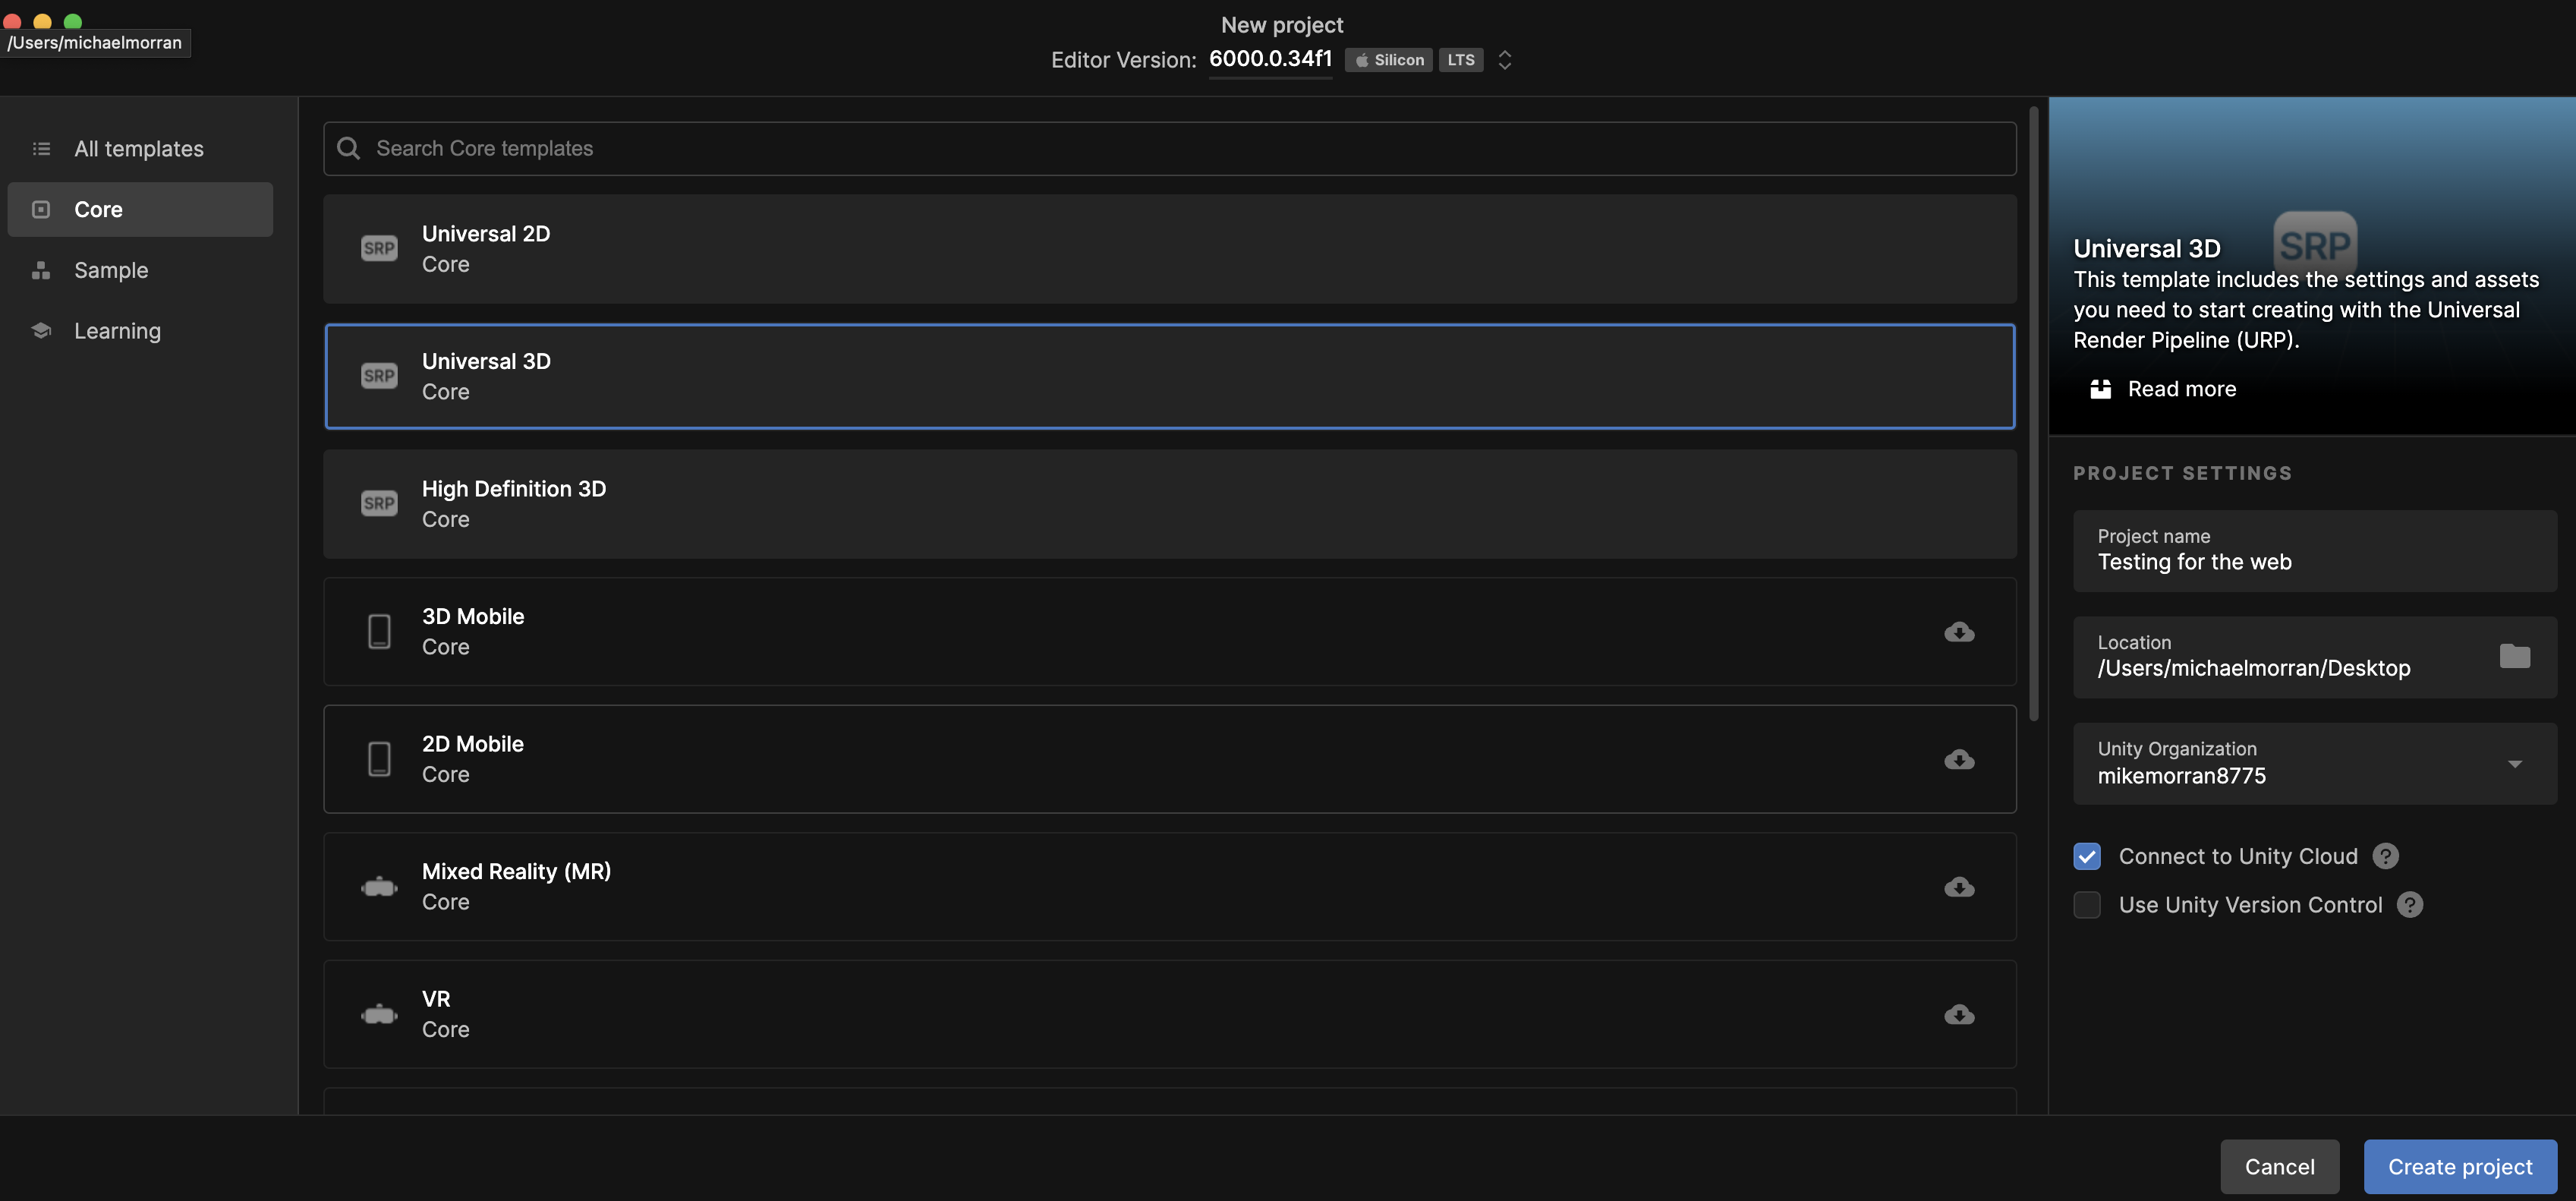Click the search magnifier icon
Viewport: 2576px width, 1201px height.
[348, 148]
